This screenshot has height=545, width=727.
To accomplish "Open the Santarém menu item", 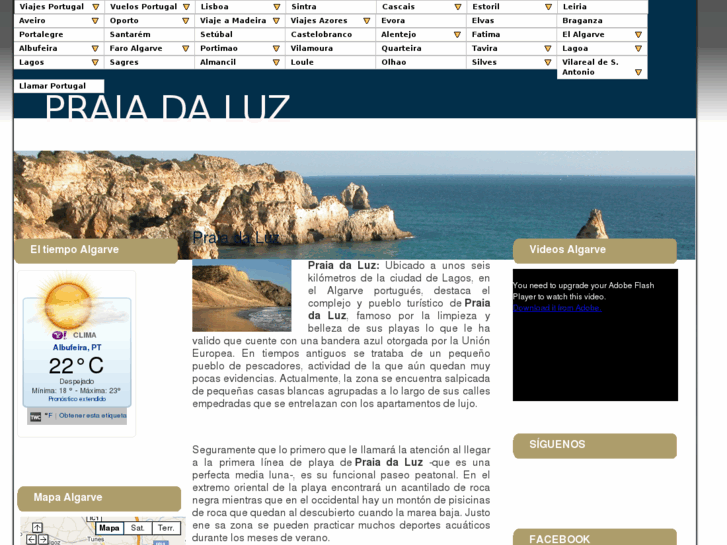I will point(149,34).
